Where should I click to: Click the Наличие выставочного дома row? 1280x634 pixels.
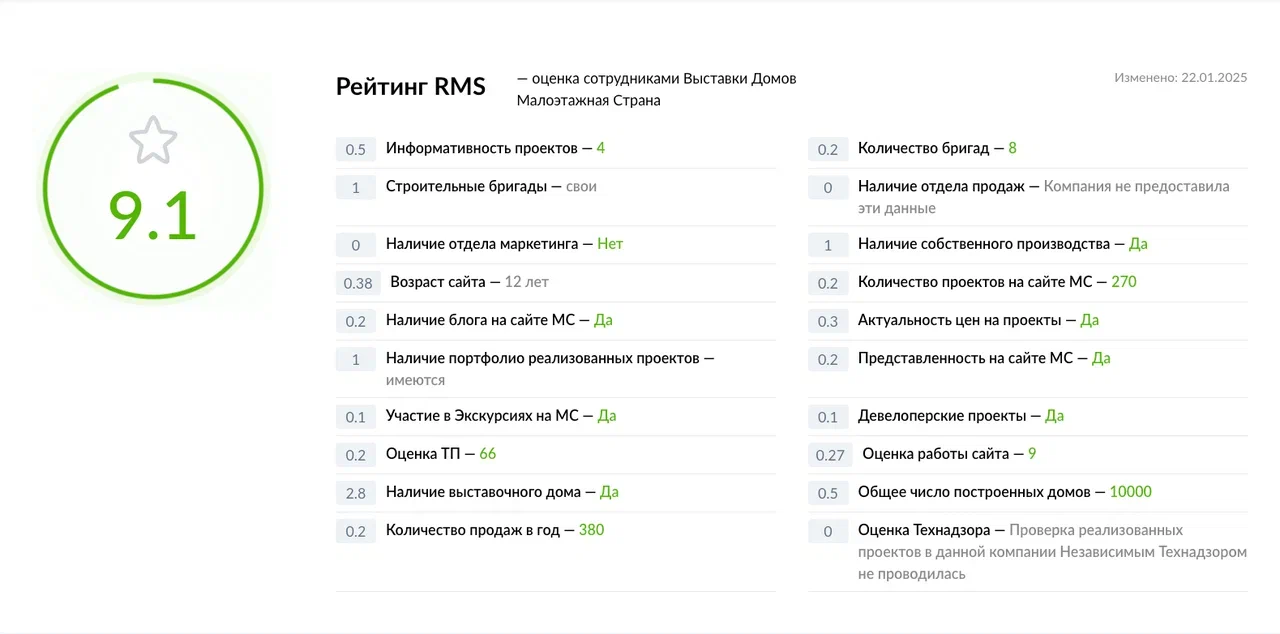point(556,492)
